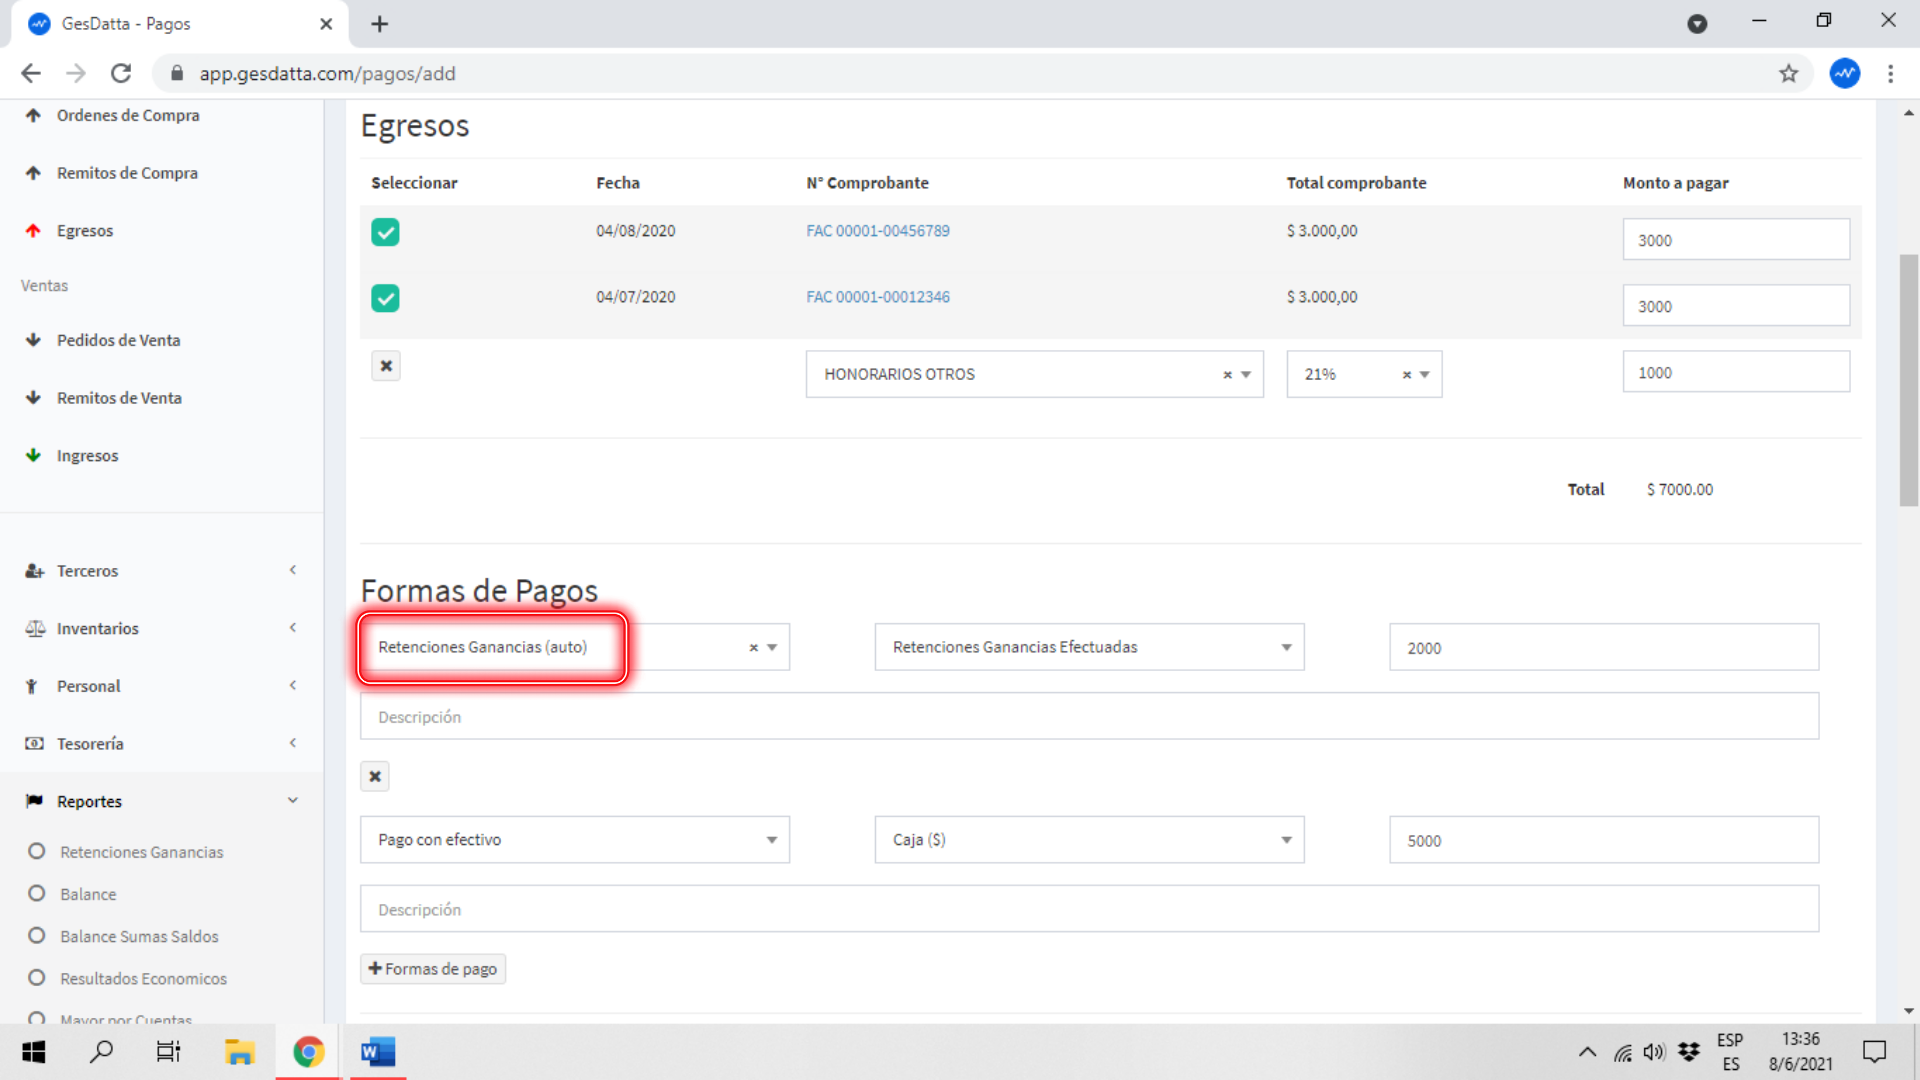Click the Tesorería money icon
This screenshot has height=1080, width=1920.
(x=35, y=744)
